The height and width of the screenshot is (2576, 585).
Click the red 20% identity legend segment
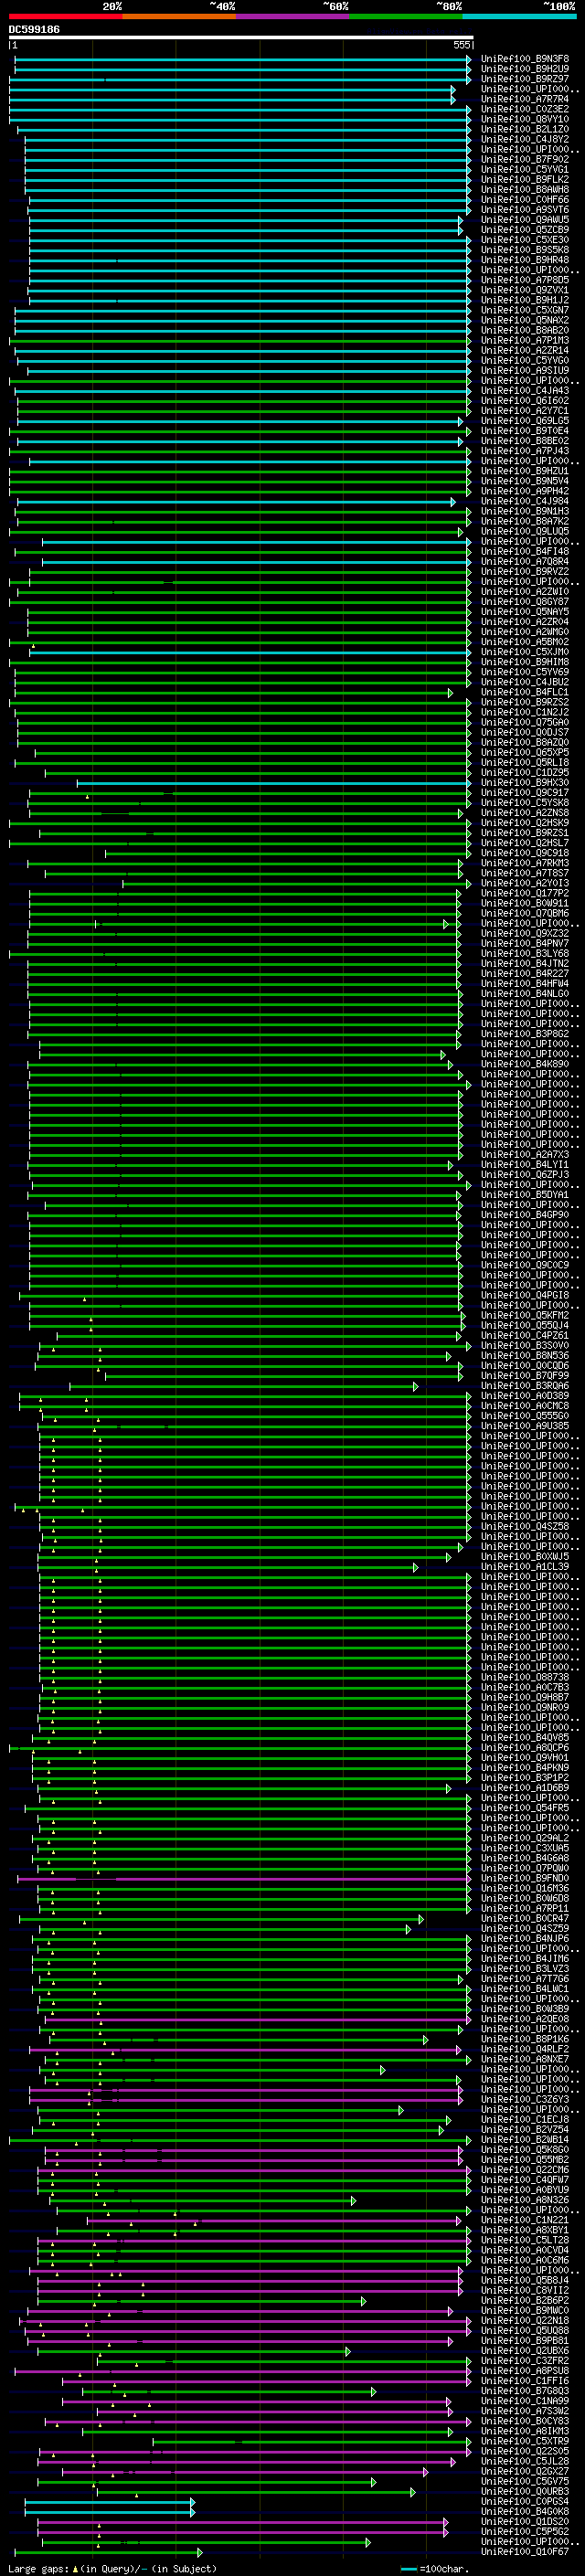point(66,16)
